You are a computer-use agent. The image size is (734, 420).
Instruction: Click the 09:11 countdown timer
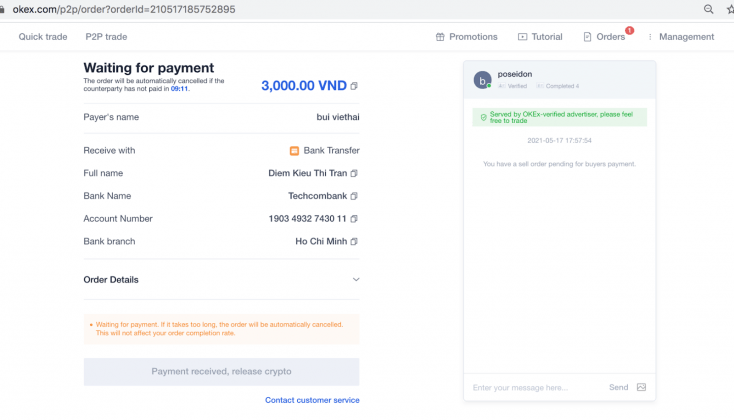(x=179, y=89)
